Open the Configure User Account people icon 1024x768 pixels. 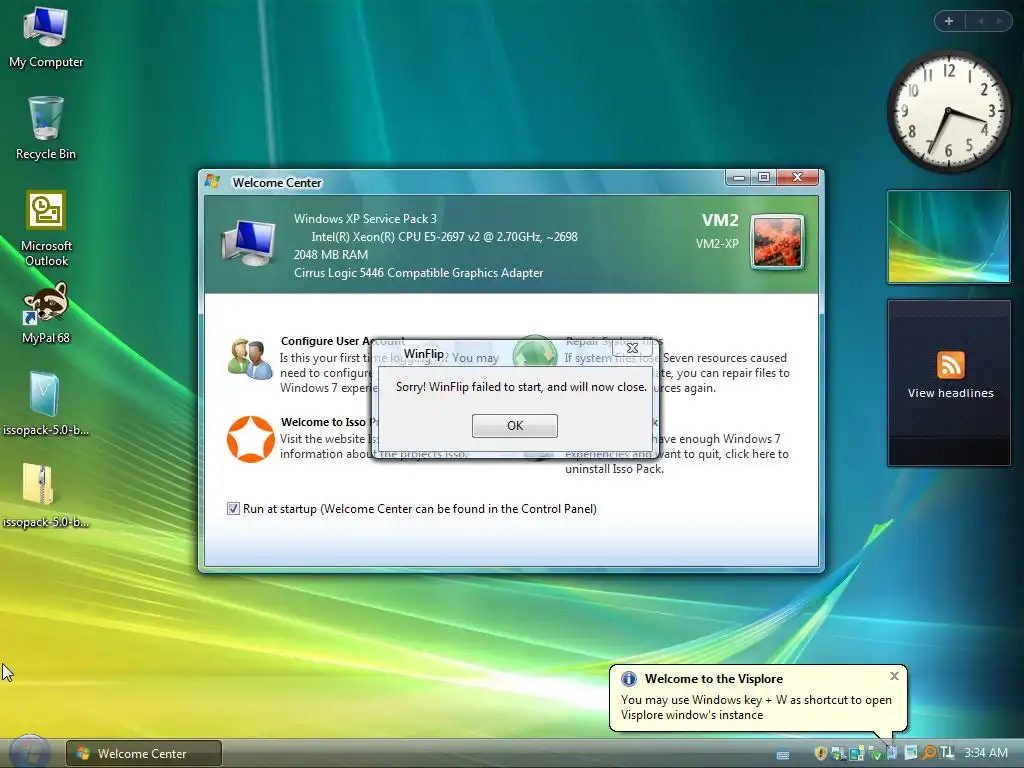[x=250, y=359]
